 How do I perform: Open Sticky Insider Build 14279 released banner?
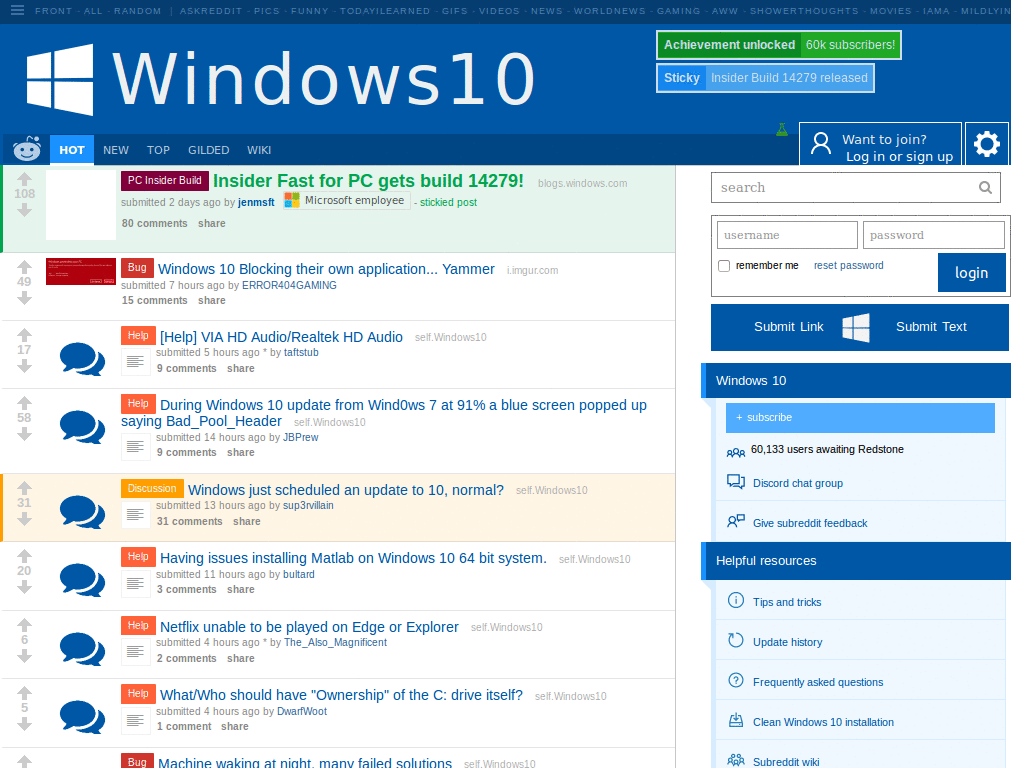click(x=765, y=78)
